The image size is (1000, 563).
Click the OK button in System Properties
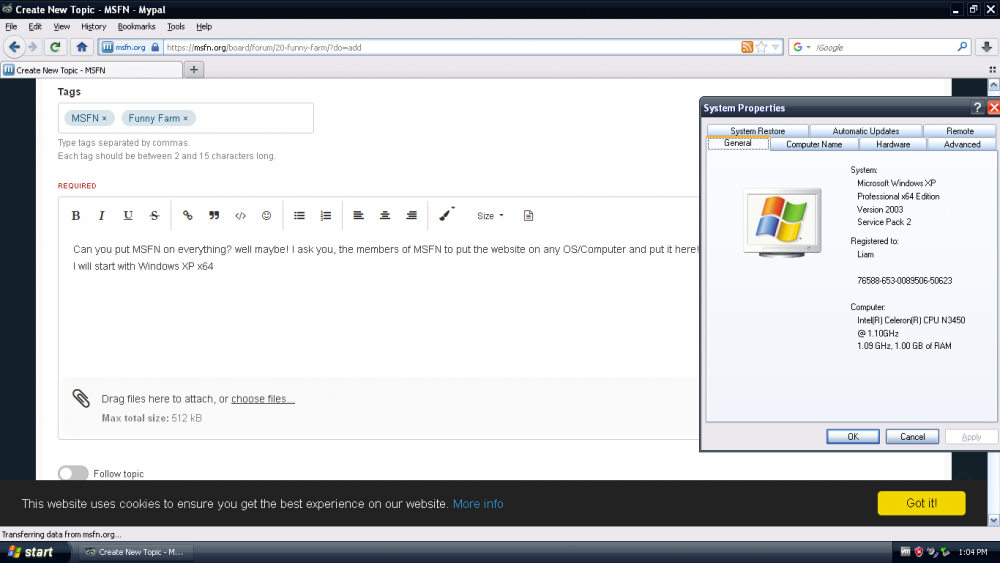[x=853, y=437]
